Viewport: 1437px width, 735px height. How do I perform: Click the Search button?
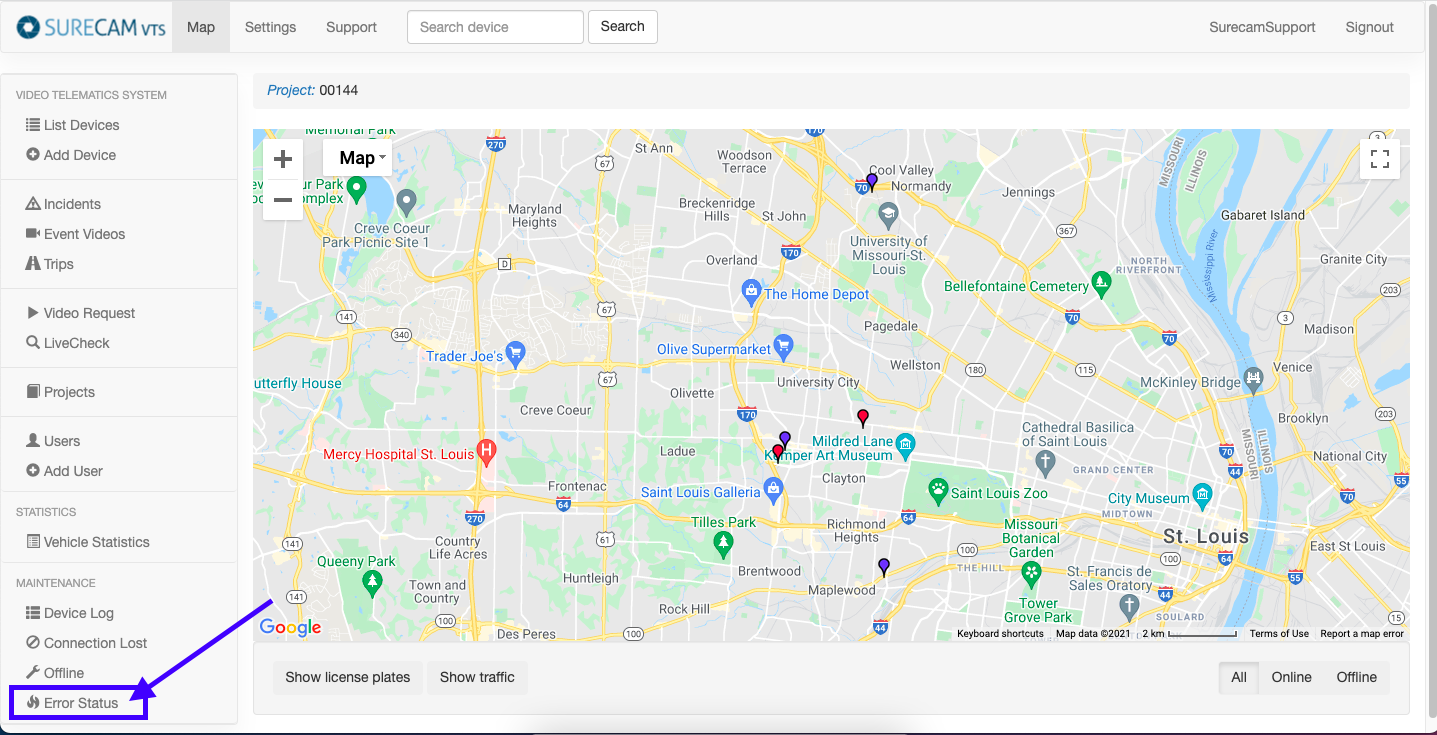point(622,27)
